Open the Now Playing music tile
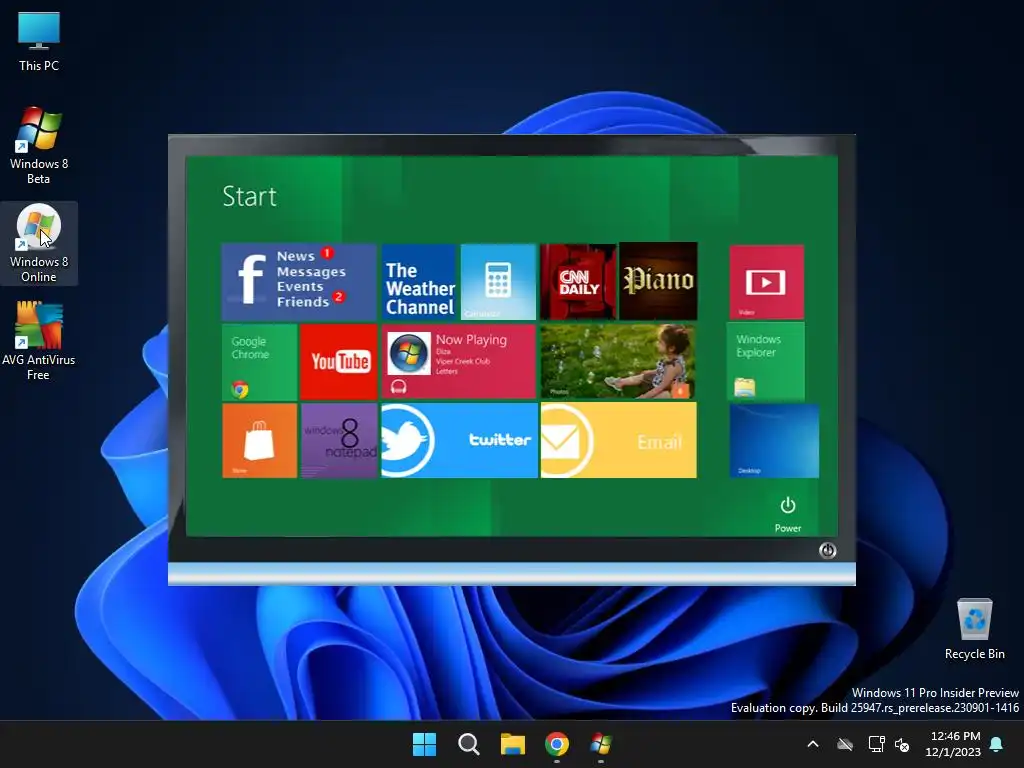Viewport: 1024px width, 768px height. click(458, 362)
